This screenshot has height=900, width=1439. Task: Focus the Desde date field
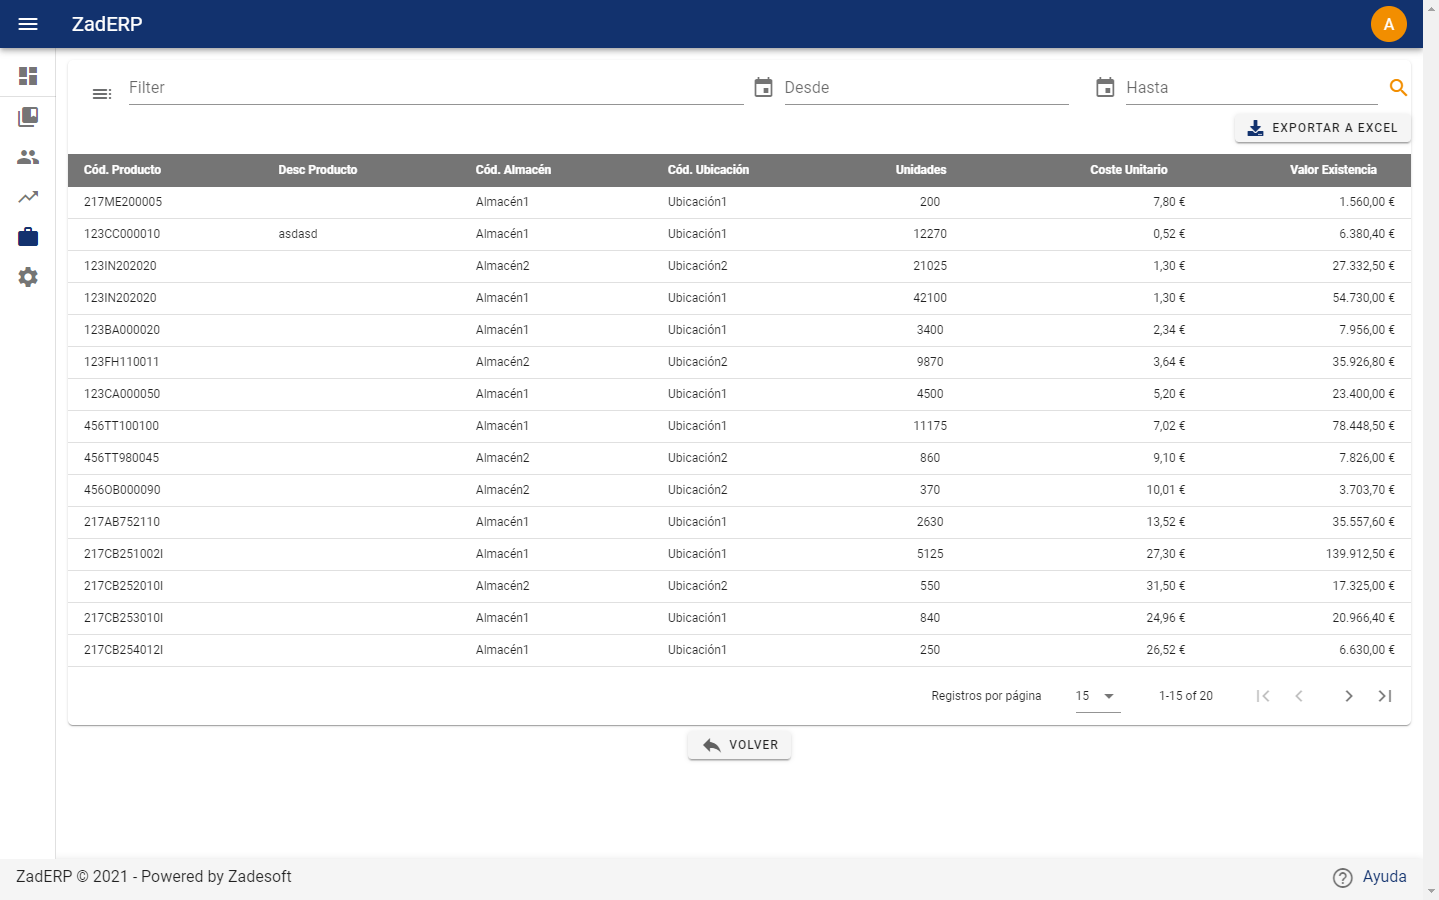click(926, 88)
